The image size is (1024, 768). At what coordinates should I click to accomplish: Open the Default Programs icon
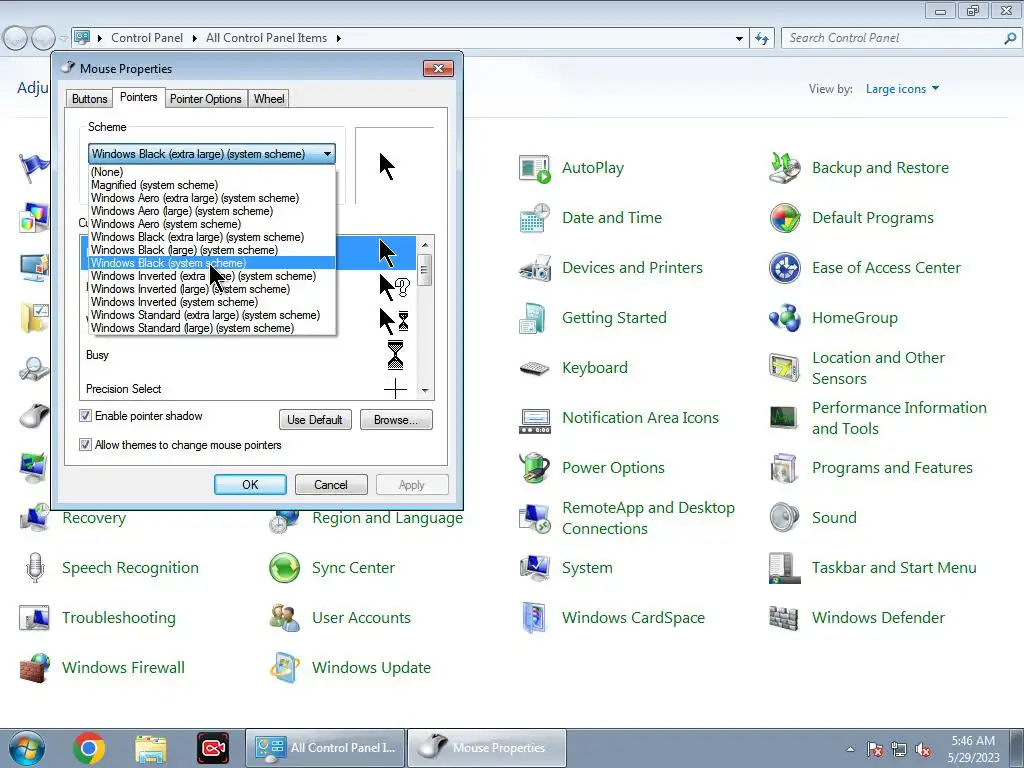point(784,218)
